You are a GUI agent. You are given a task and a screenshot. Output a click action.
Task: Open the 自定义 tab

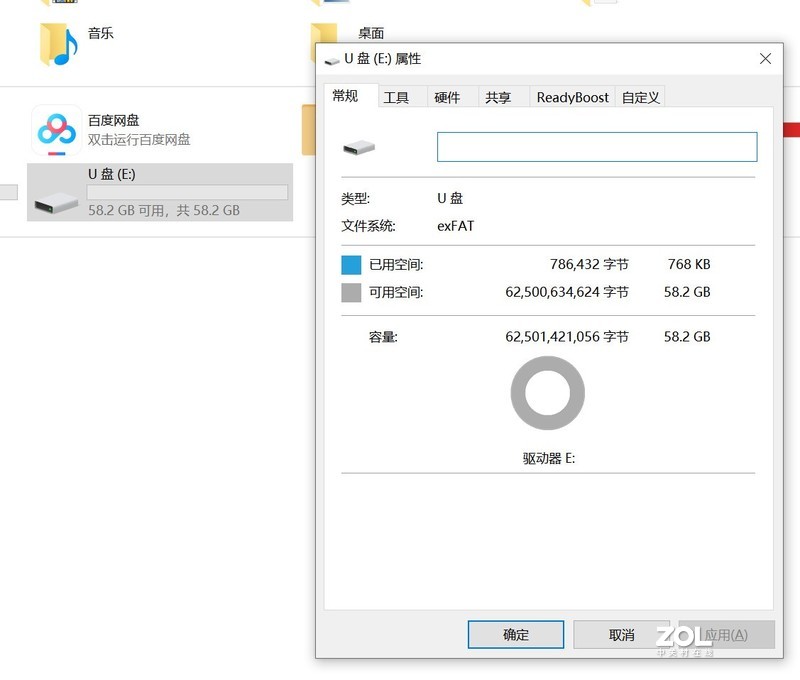tap(640, 96)
